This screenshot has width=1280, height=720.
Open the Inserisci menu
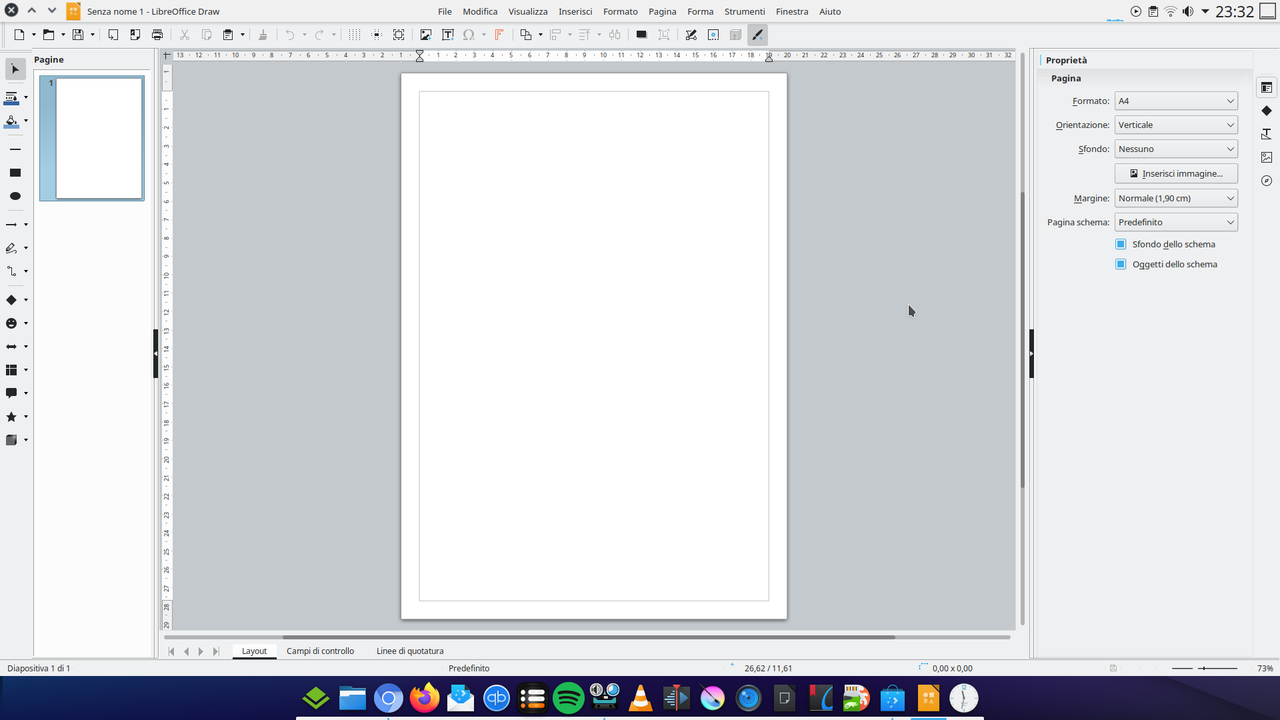click(575, 11)
